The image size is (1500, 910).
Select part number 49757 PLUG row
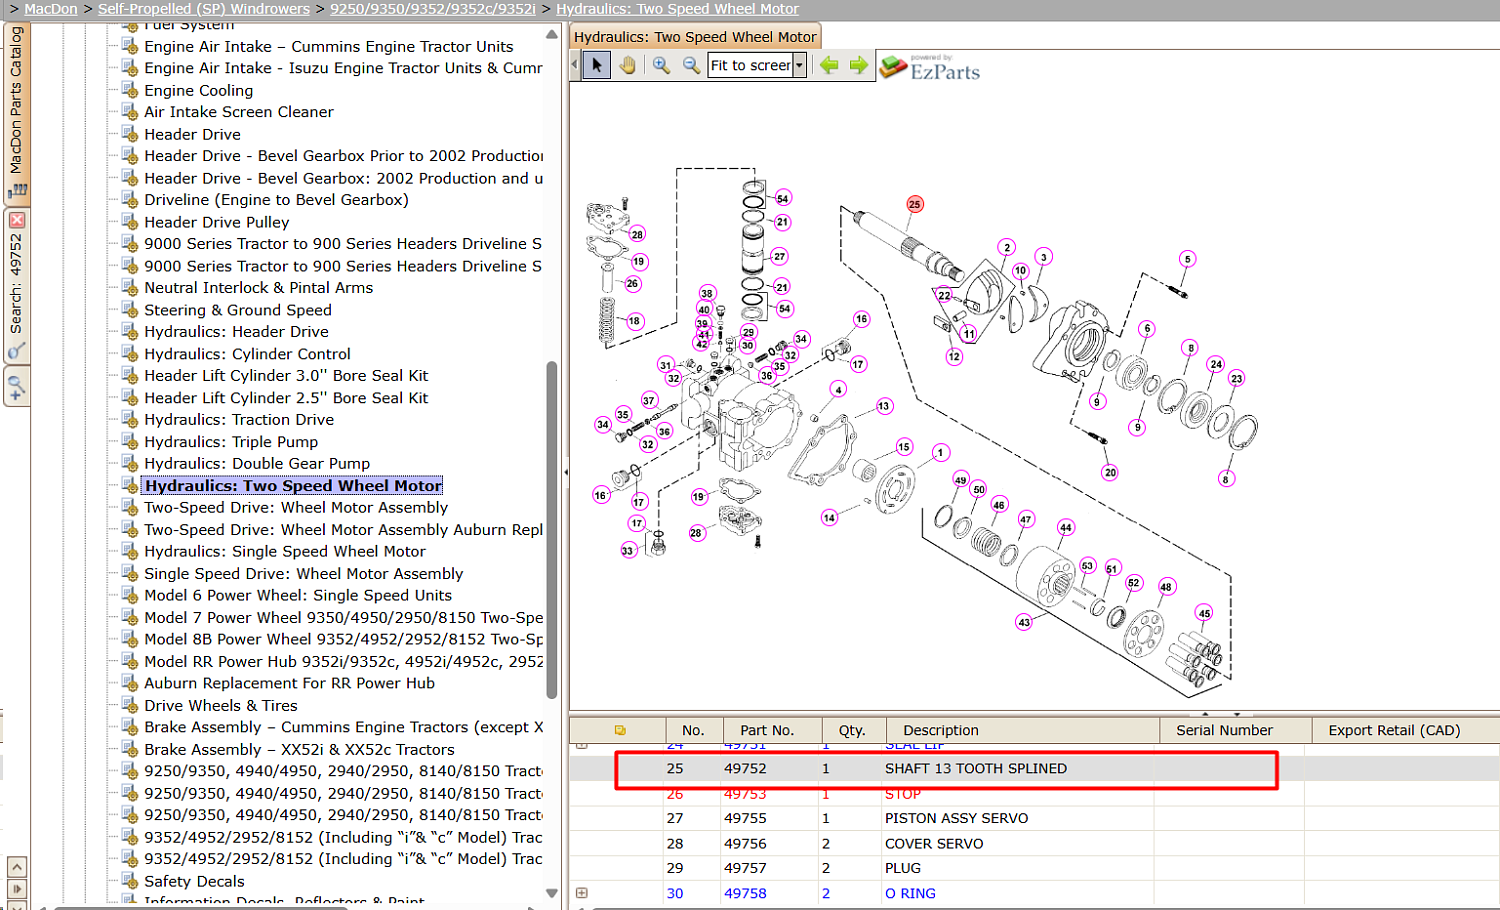1034,868
